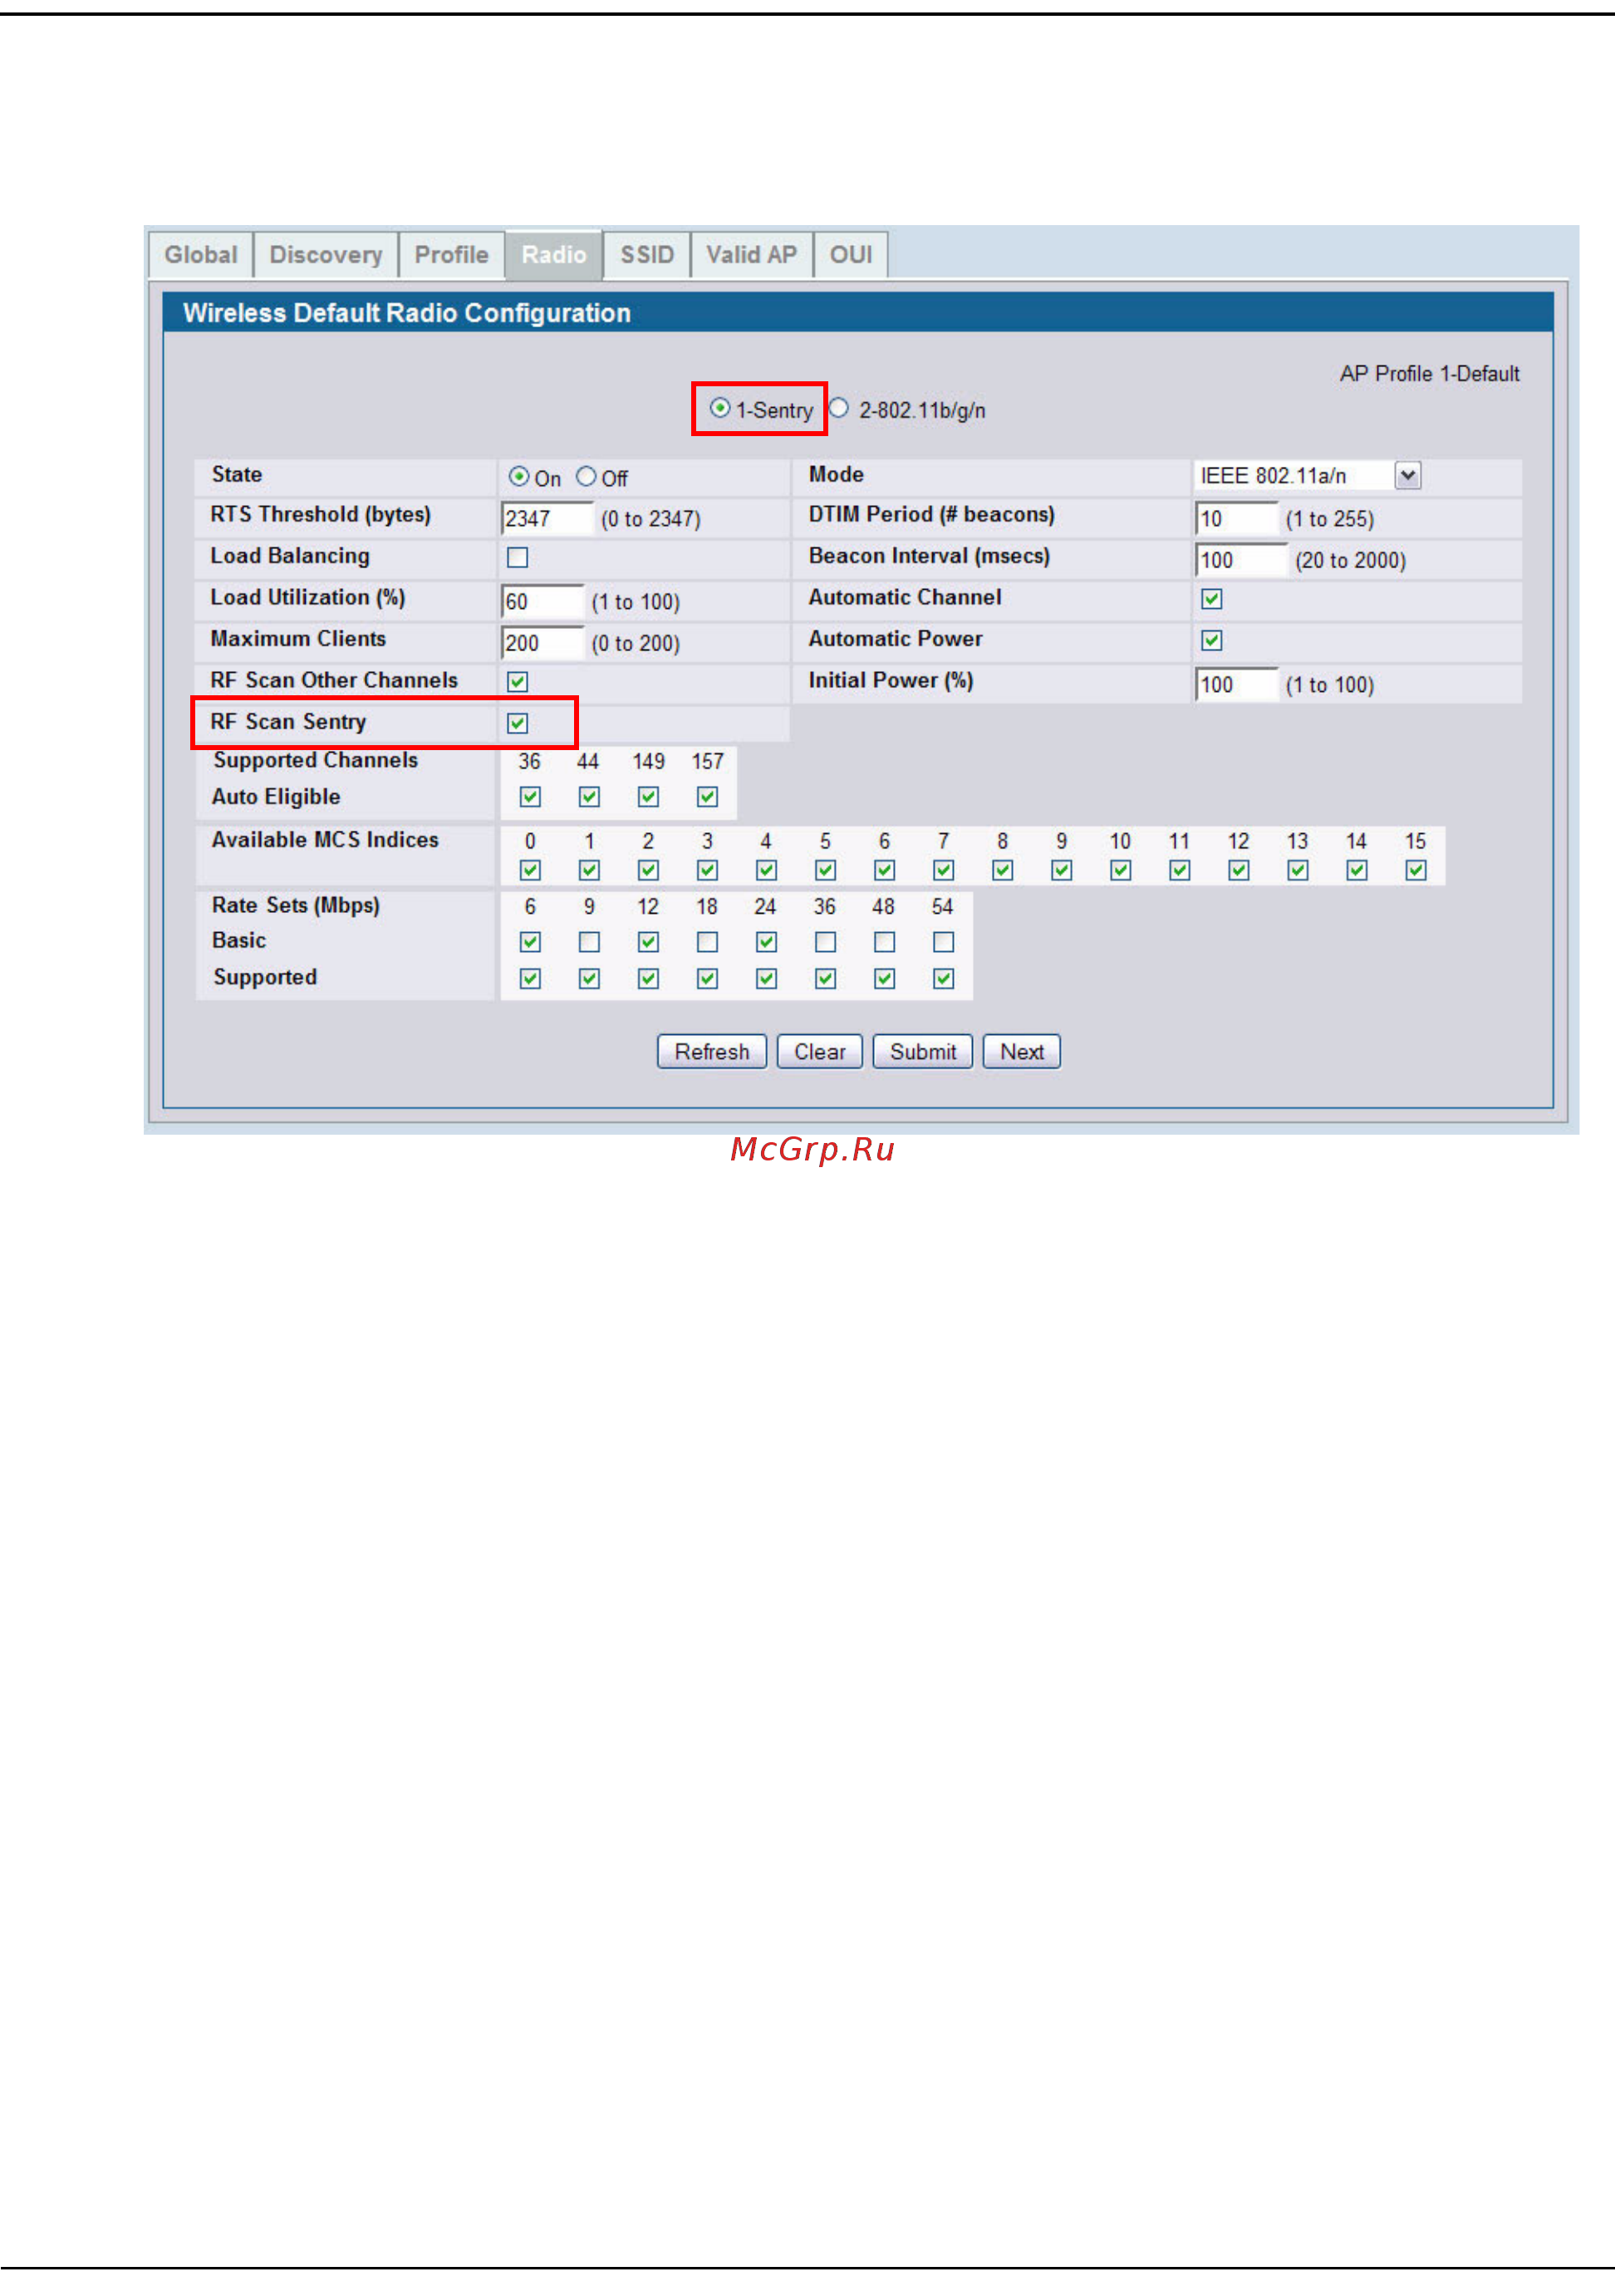Go to the SSID tab
This screenshot has width=1615, height=2296.
tap(647, 255)
